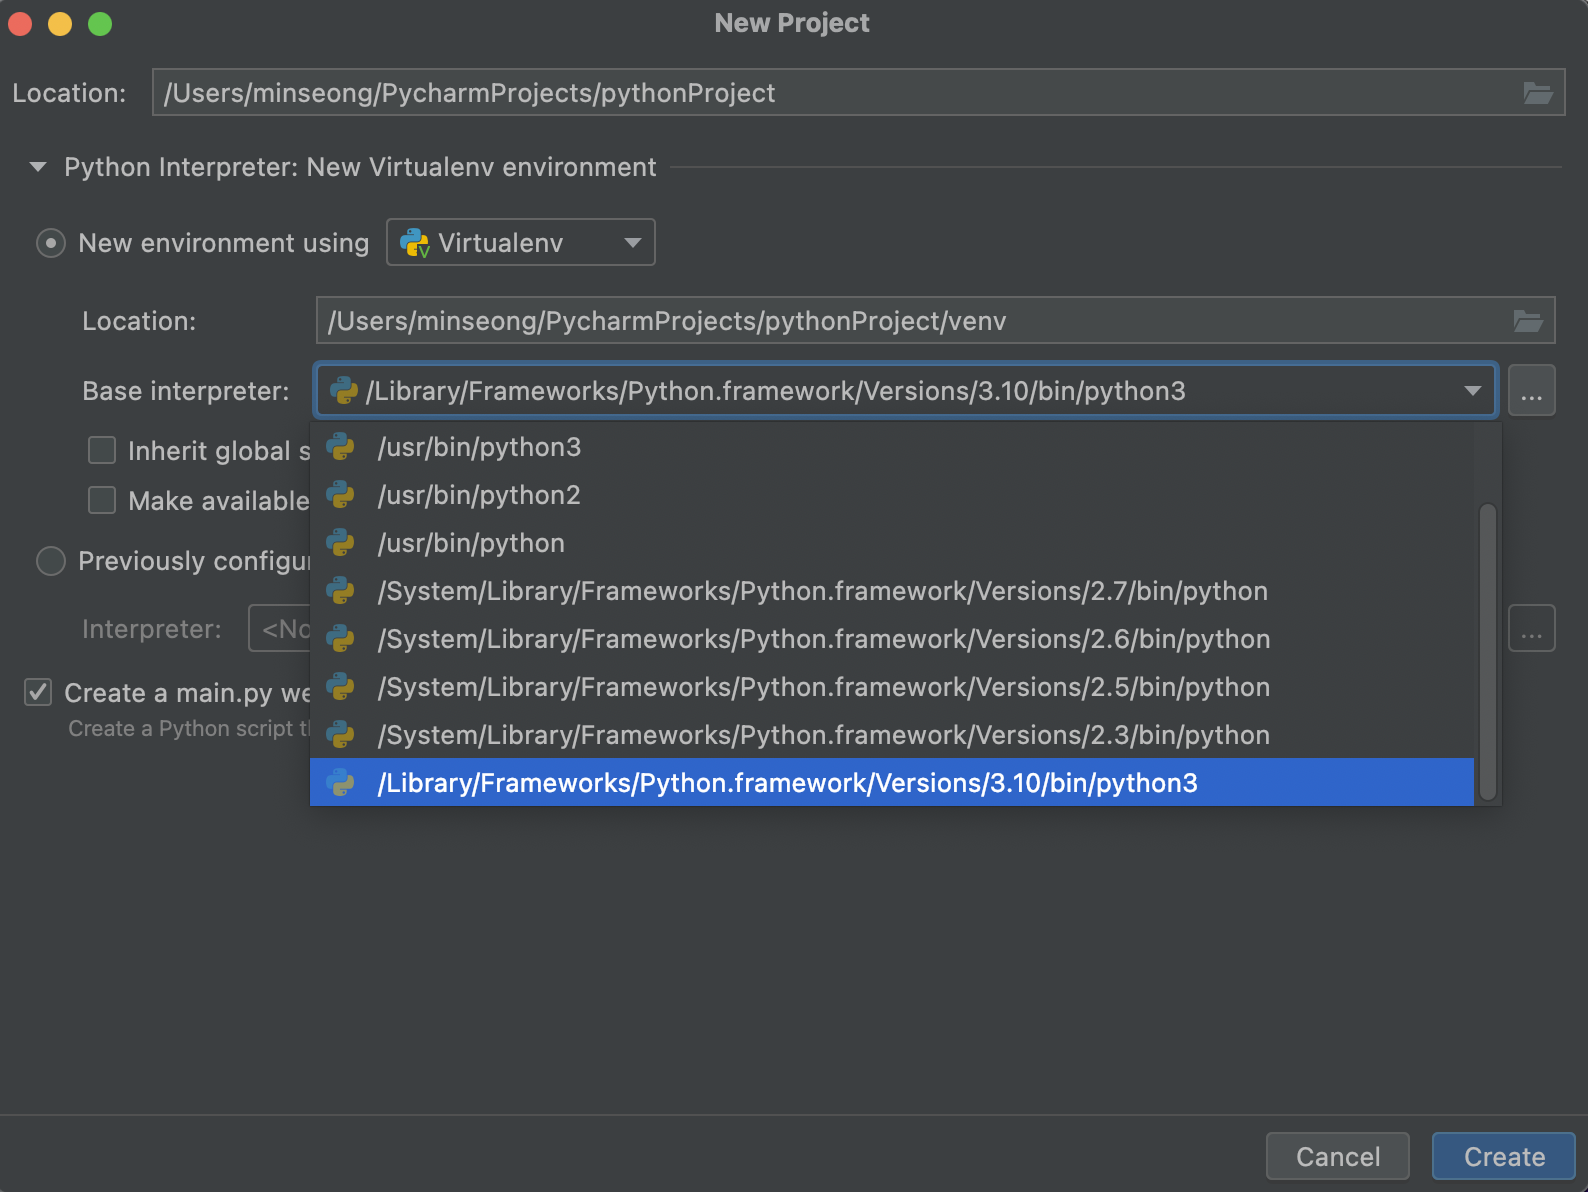The image size is (1588, 1192).
Task: Click Python icon beside Versions/2.5 entry
Action: point(341,687)
